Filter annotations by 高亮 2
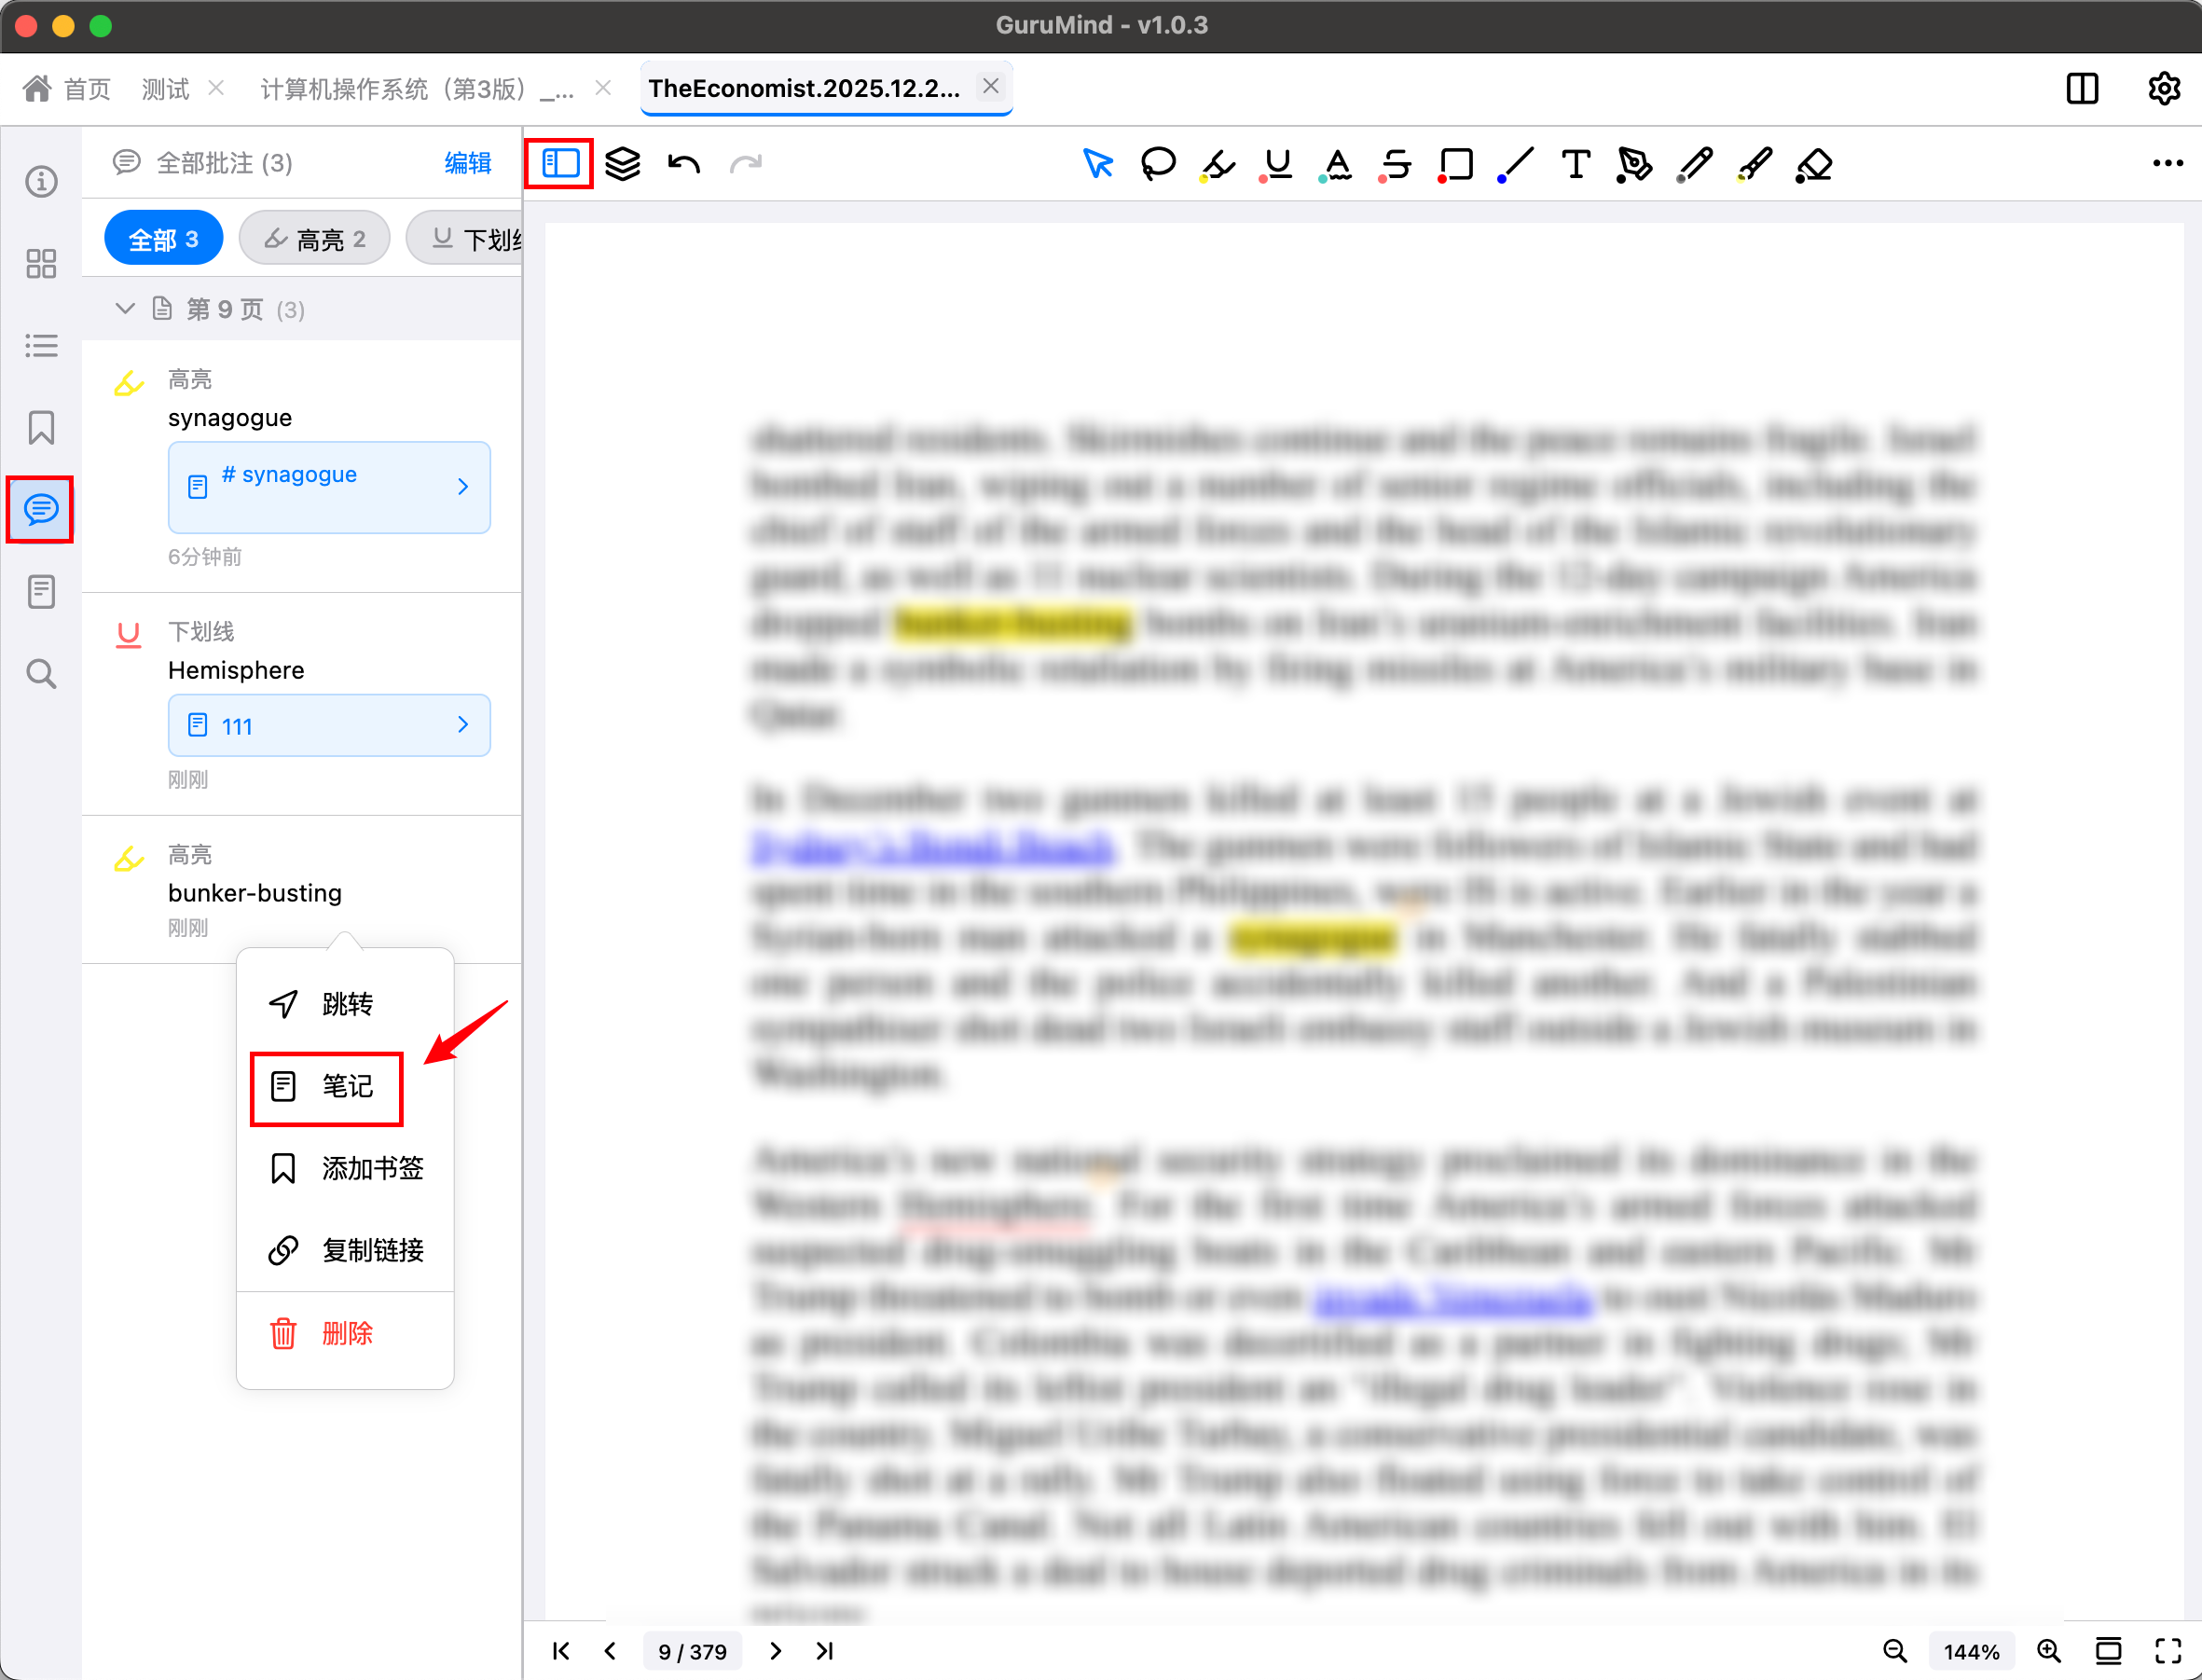 314,239
